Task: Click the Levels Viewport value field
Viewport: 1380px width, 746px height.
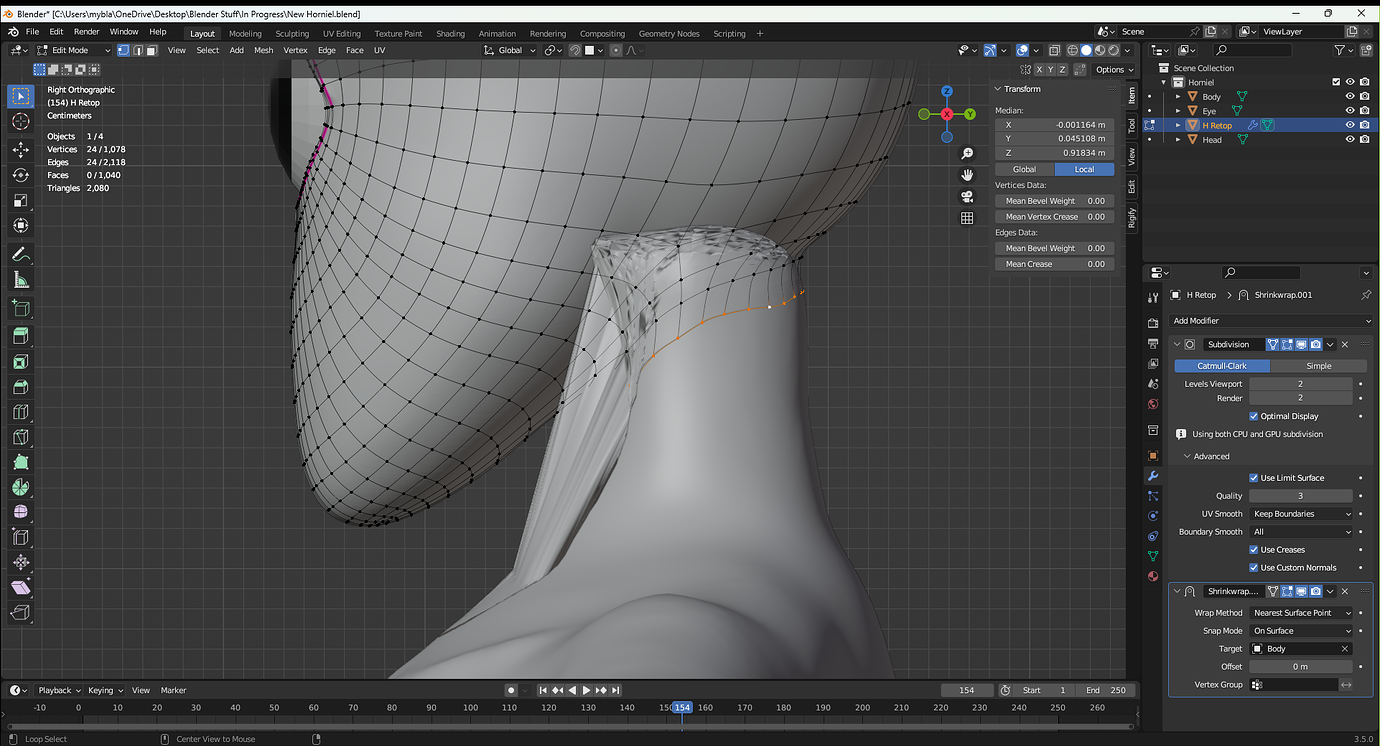Action: point(1301,384)
